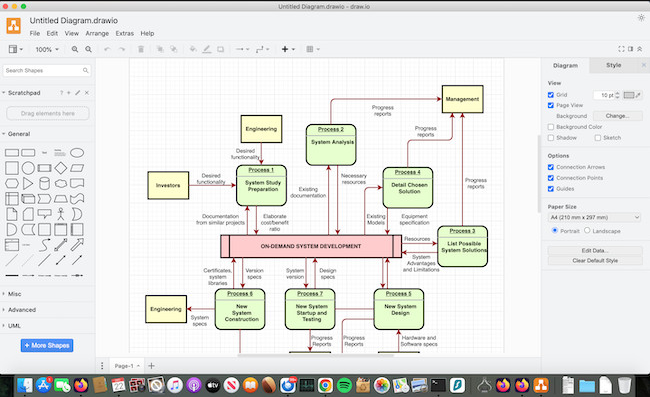Screen dimensions: 650x397
Task: Click the insert plus icon in toolbar
Action: 285,49
